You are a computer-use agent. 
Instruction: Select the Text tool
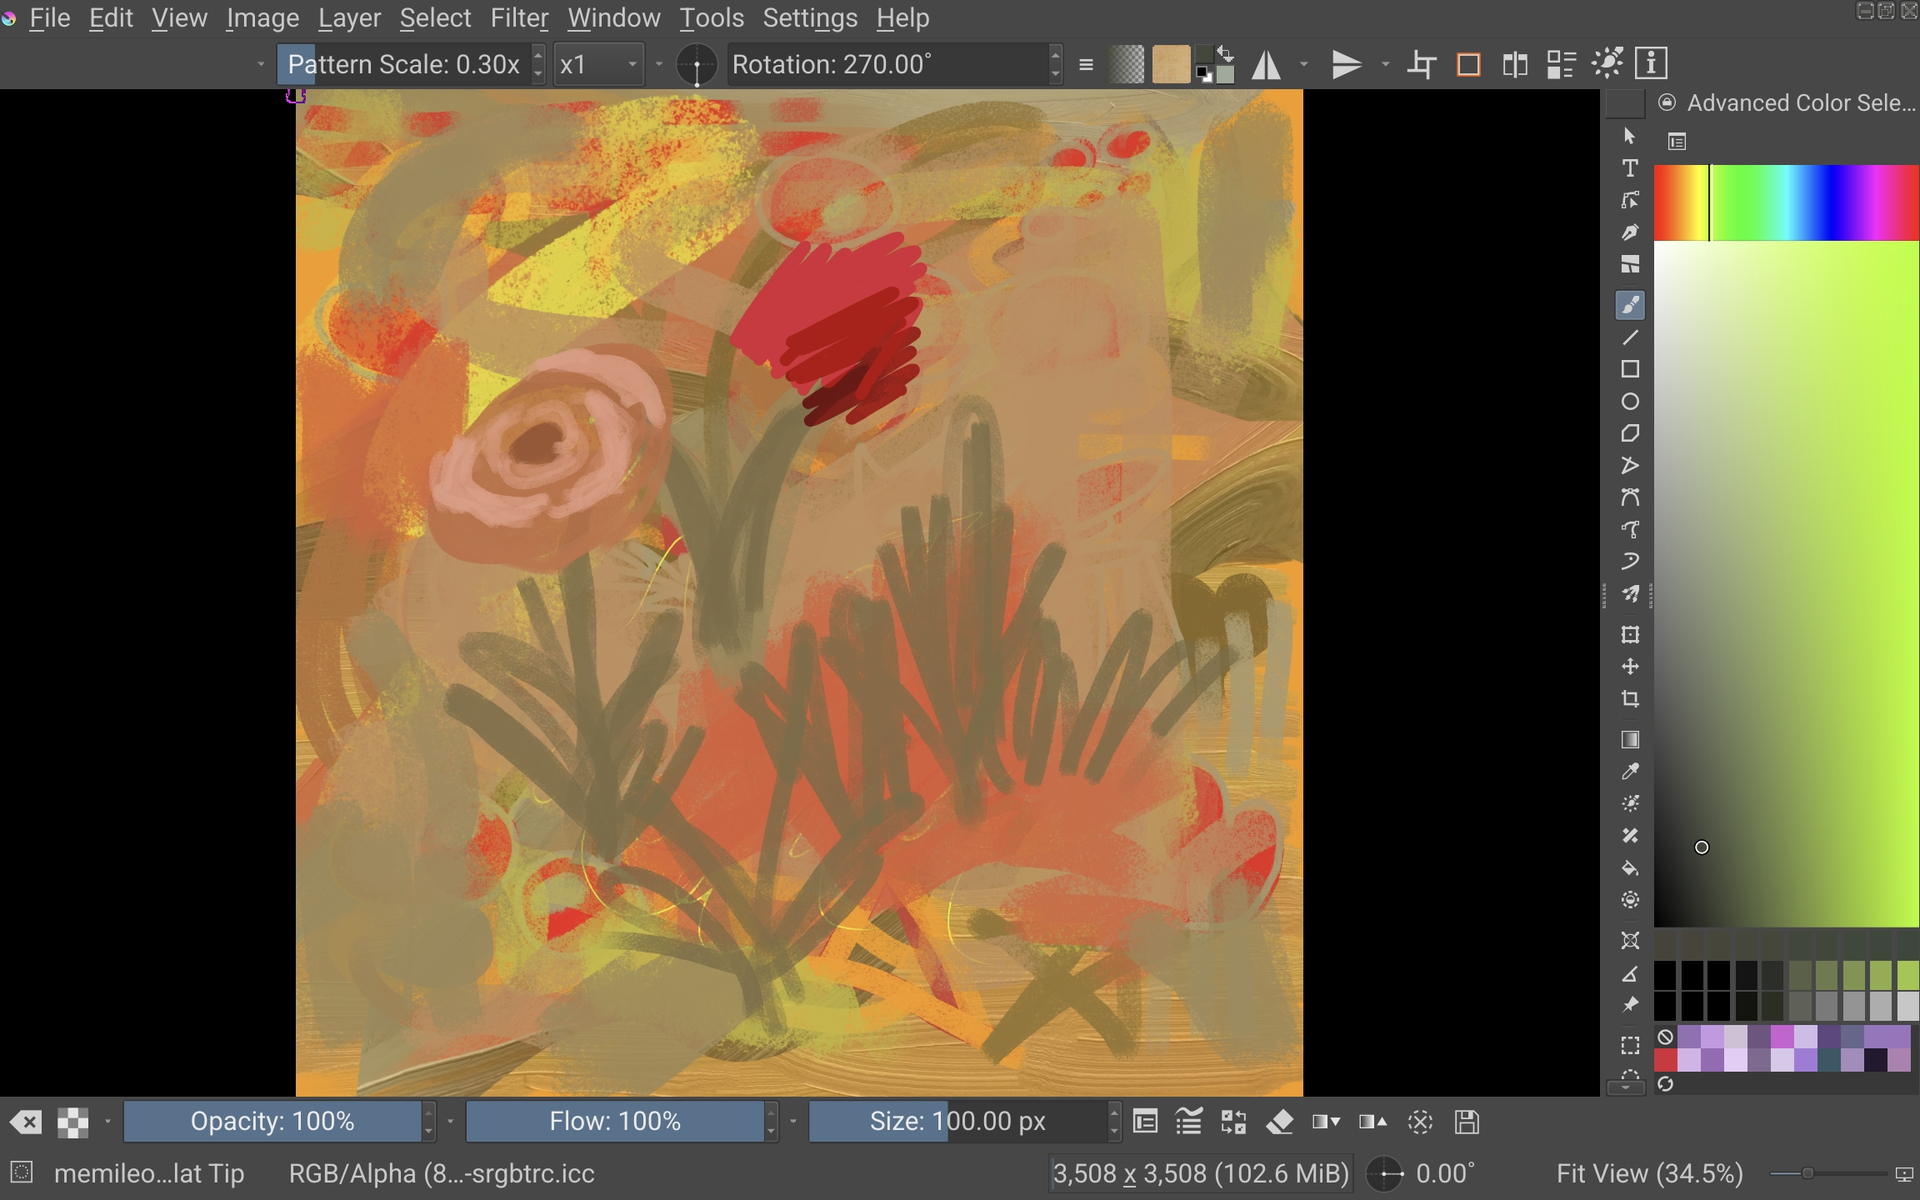[x=1630, y=168]
